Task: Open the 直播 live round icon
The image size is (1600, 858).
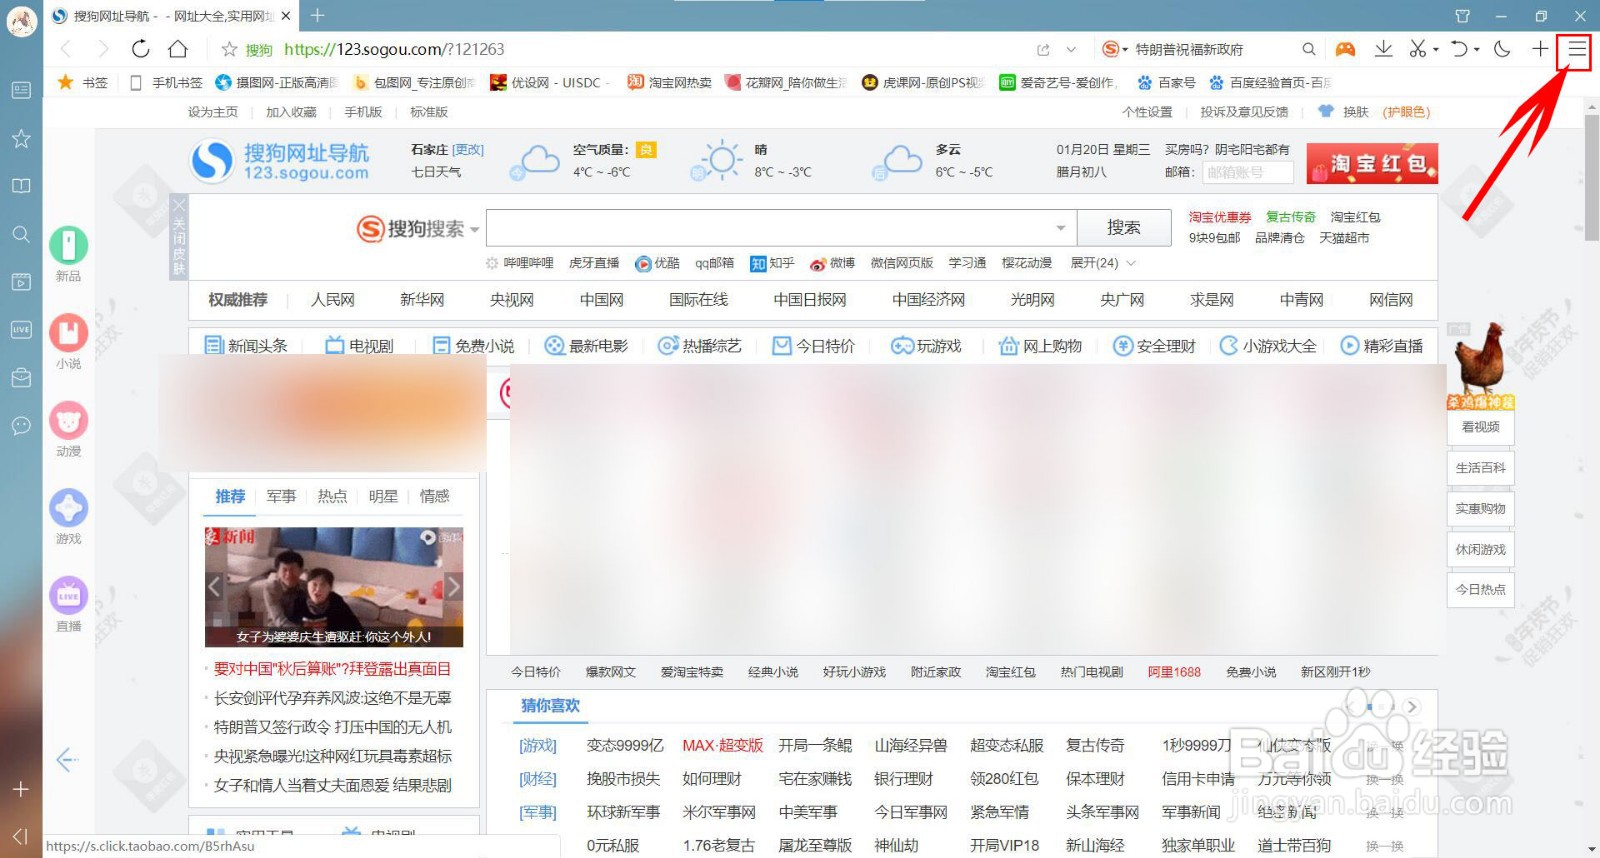Action: (x=69, y=596)
